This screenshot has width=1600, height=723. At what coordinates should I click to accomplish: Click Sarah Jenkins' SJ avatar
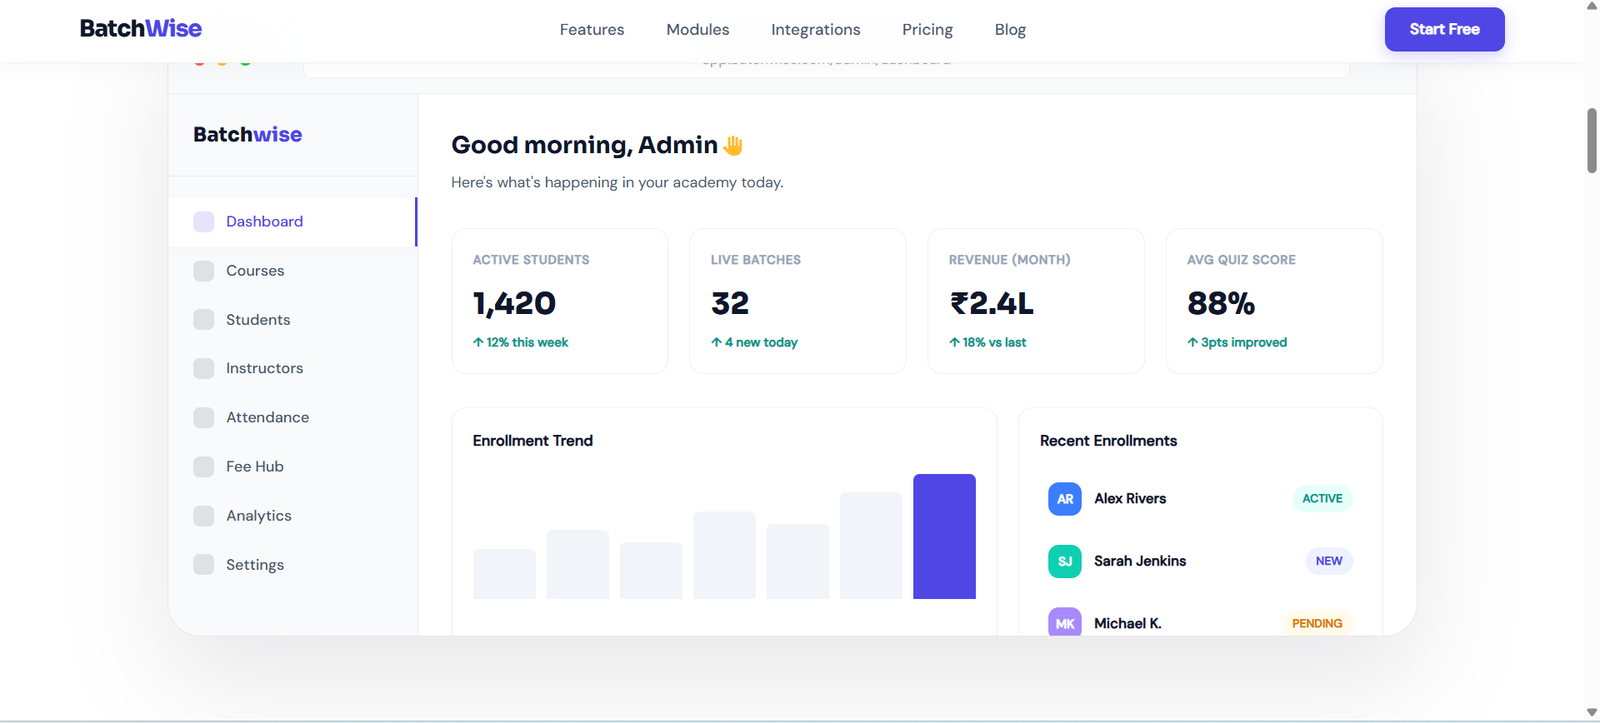(1065, 561)
